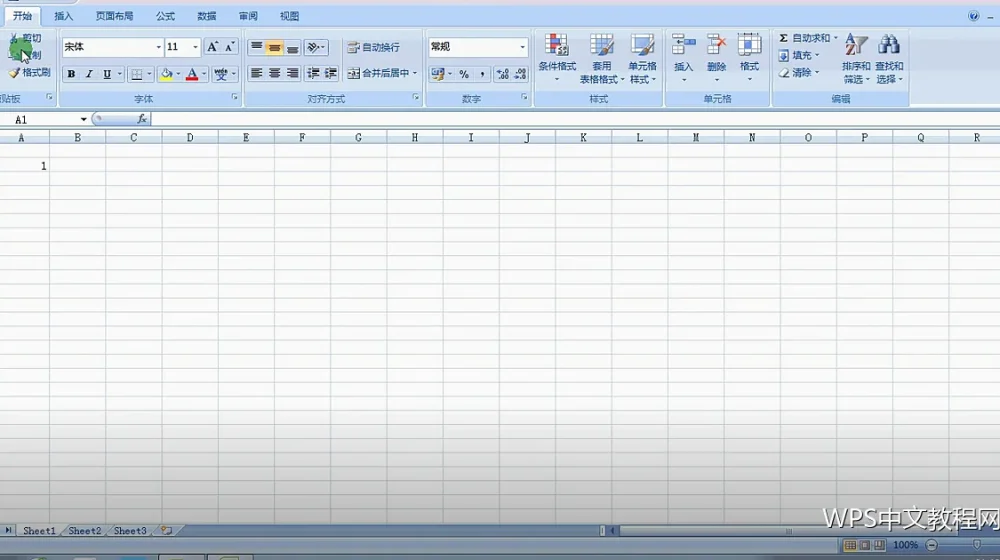
Task: Switch to page layout view icon
Action: click(x=865, y=545)
